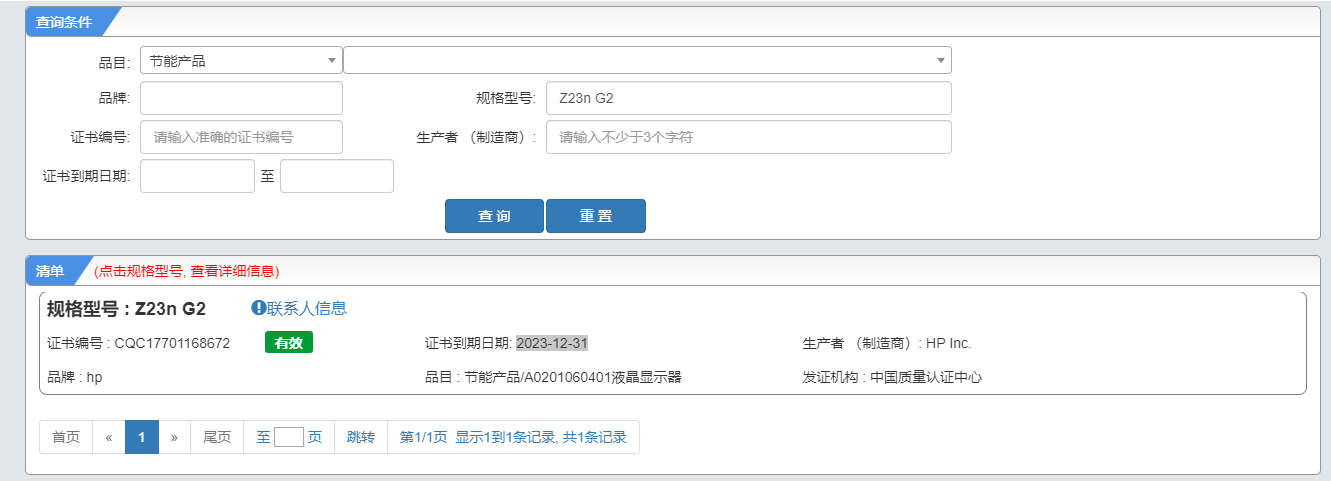Screen dimensions: 1331x481
Task: Click the 规格型号 field containing Z23n G2
Action: 749,98
